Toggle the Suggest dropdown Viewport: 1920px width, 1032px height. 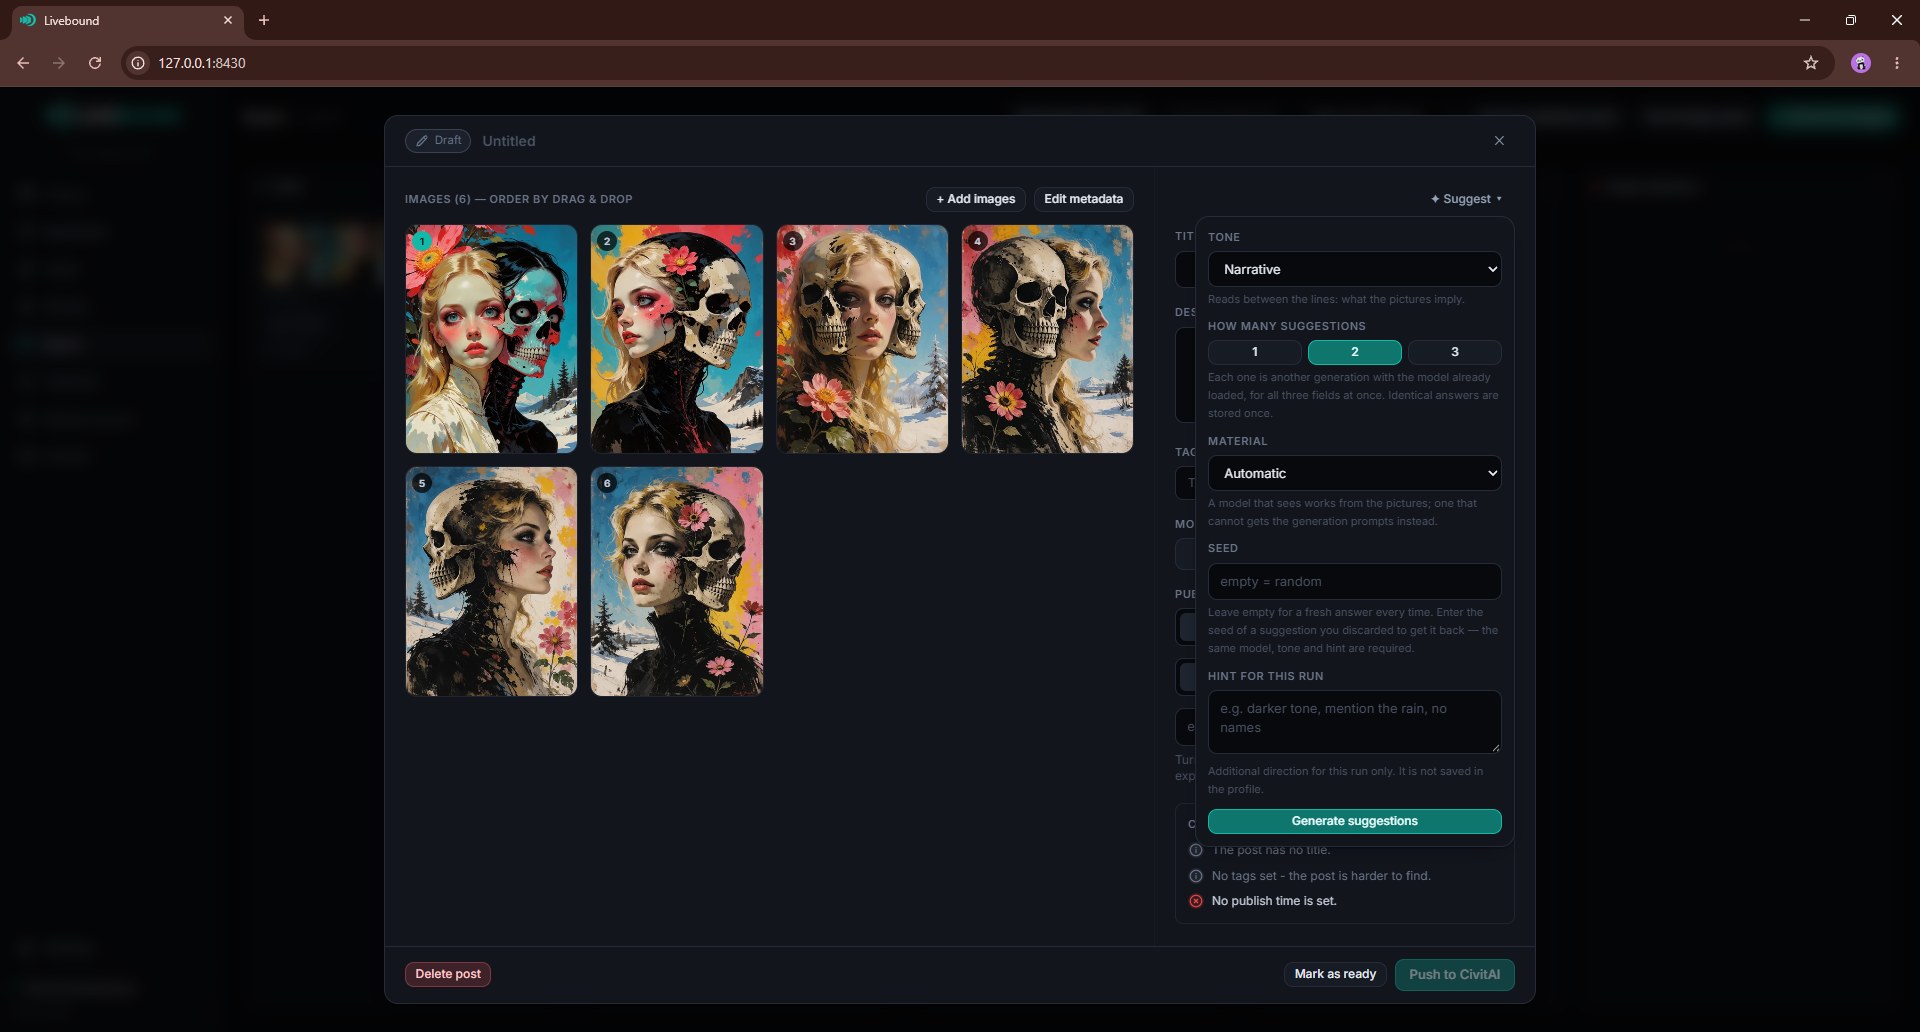1466,199
